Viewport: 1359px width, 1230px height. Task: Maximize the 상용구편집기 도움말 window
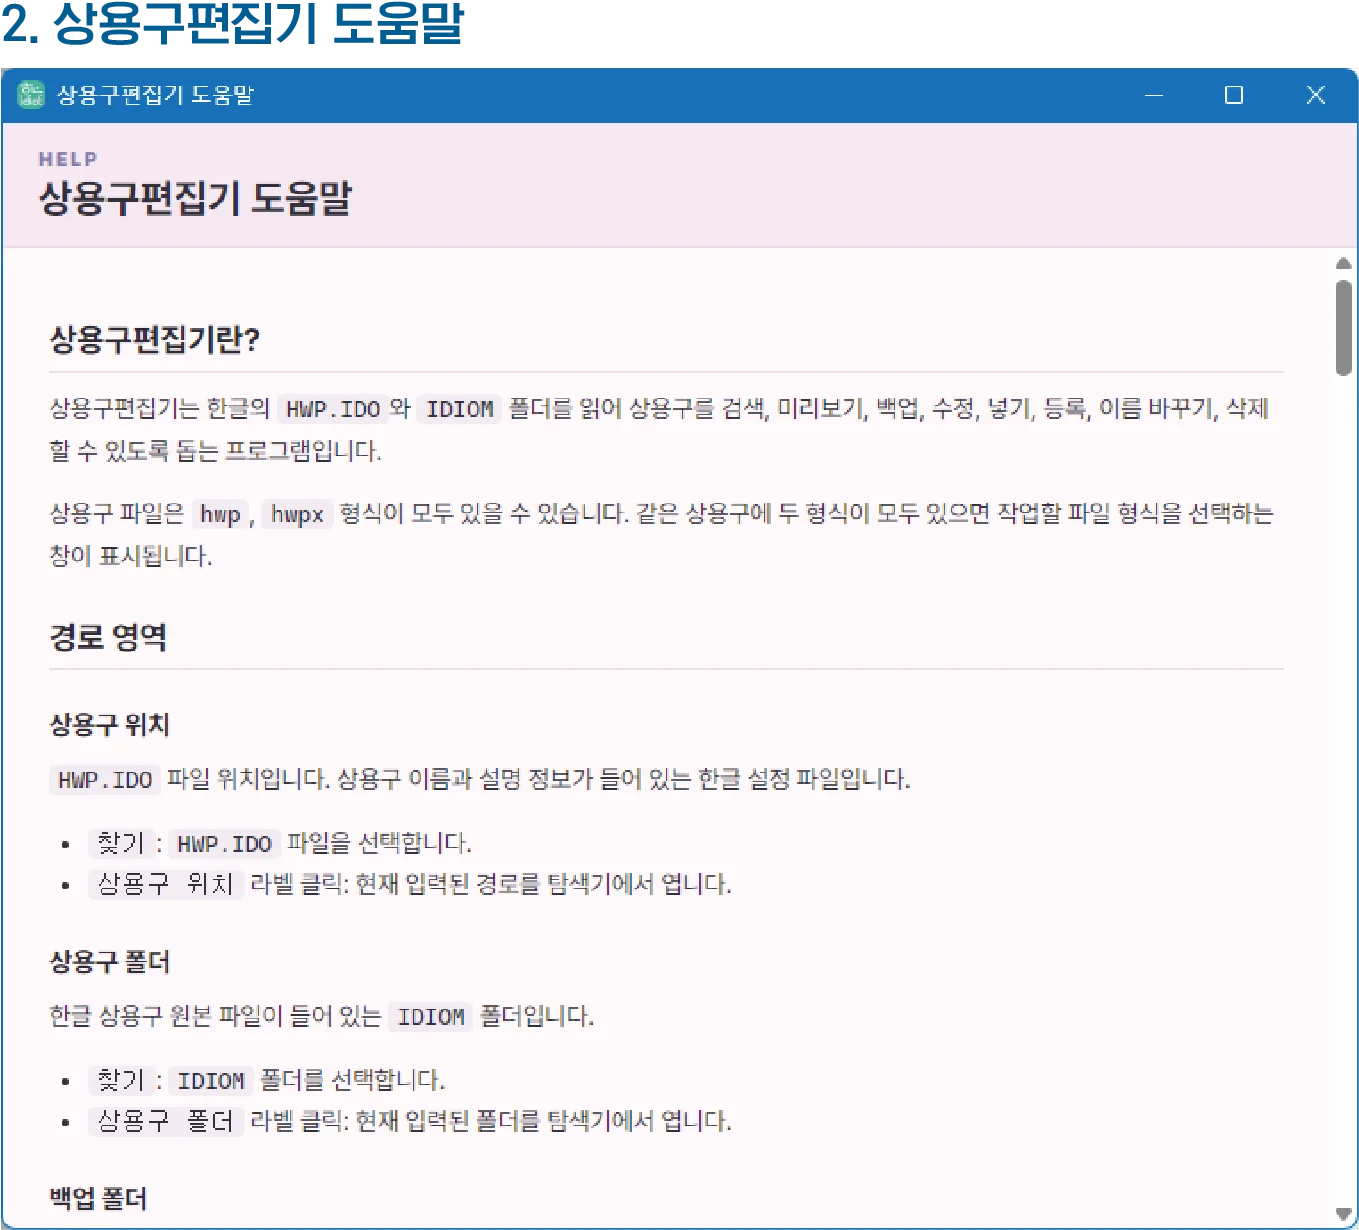pos(1234,95)
